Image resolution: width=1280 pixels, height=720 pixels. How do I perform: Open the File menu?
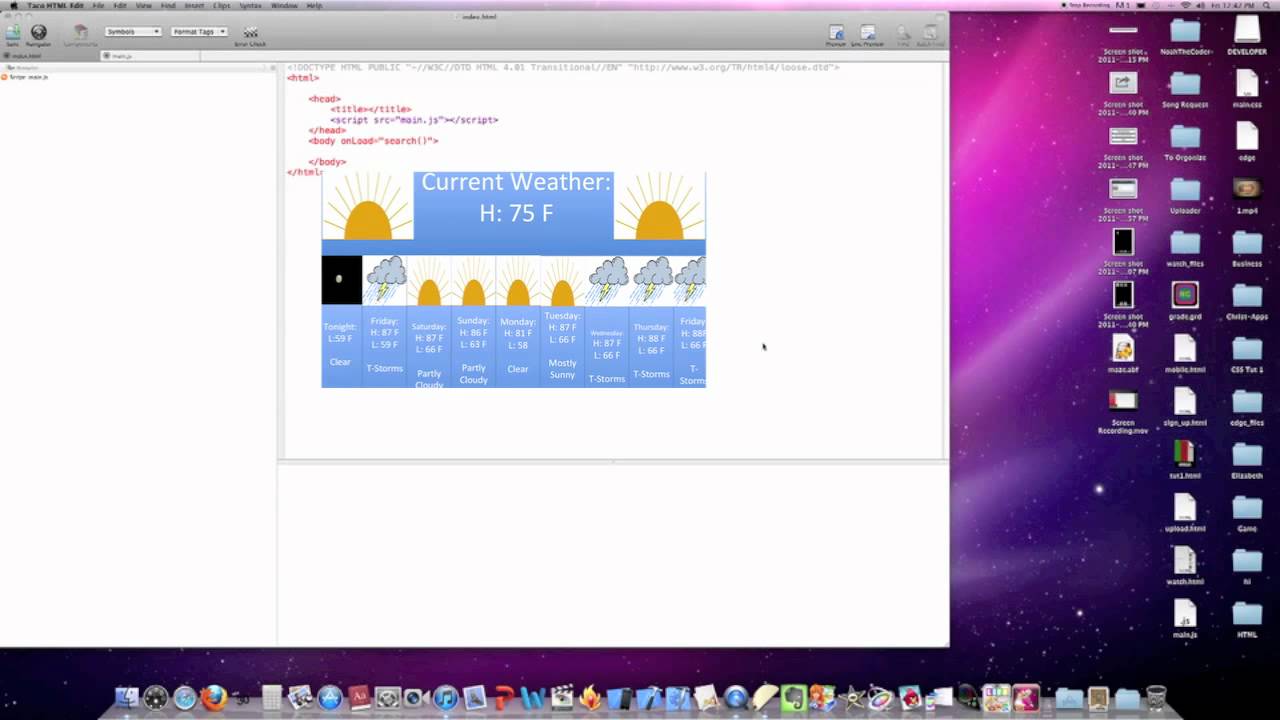(x=99, y=5)
